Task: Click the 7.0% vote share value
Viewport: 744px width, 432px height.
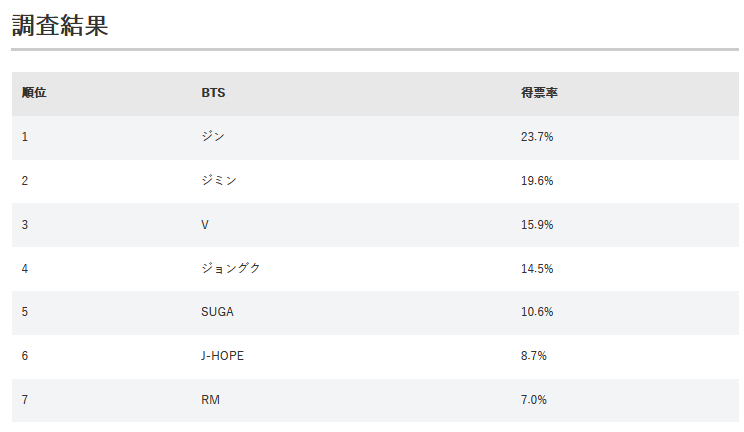Action: click(x=534, y=400)
